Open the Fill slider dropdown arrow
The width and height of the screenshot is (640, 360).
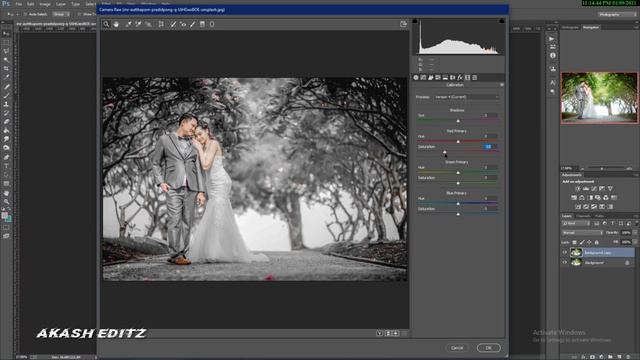[635, 242]
